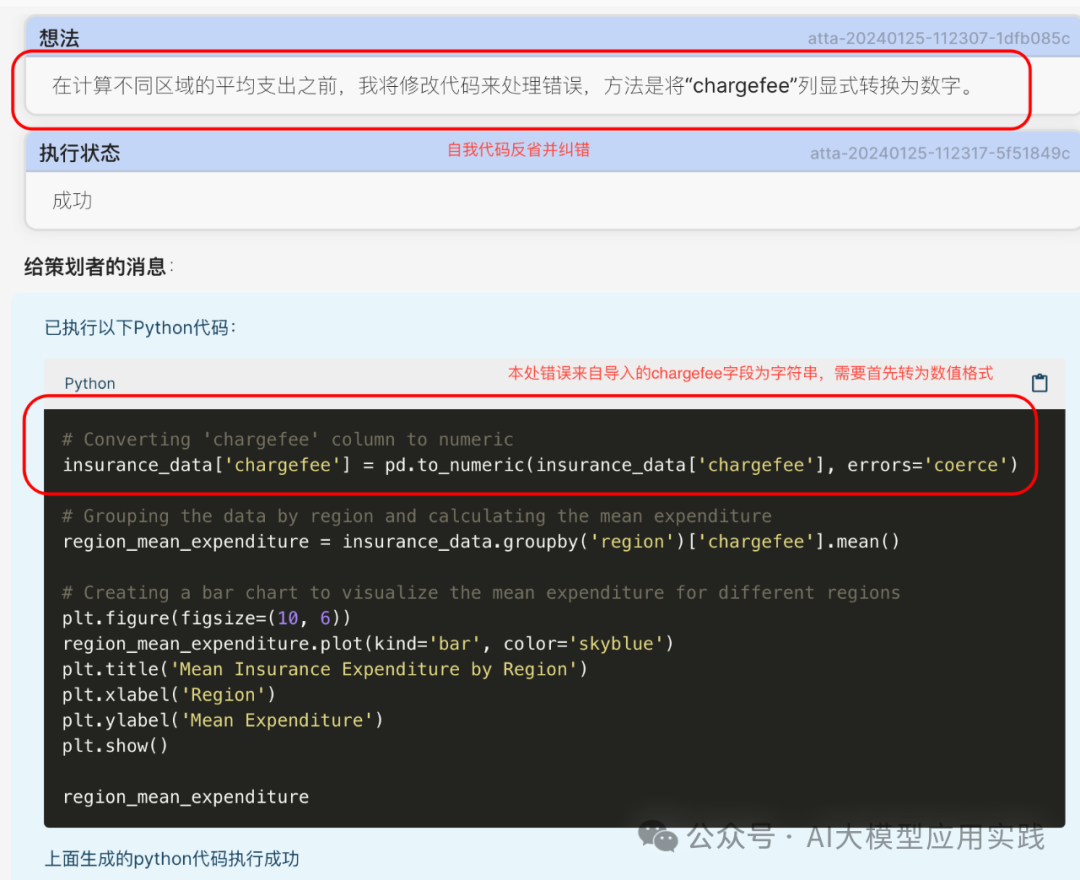This screenshot has width=1080, height=880.
Task: Click the 给策划者的消息 heading
Action: (x=96, y=266)
